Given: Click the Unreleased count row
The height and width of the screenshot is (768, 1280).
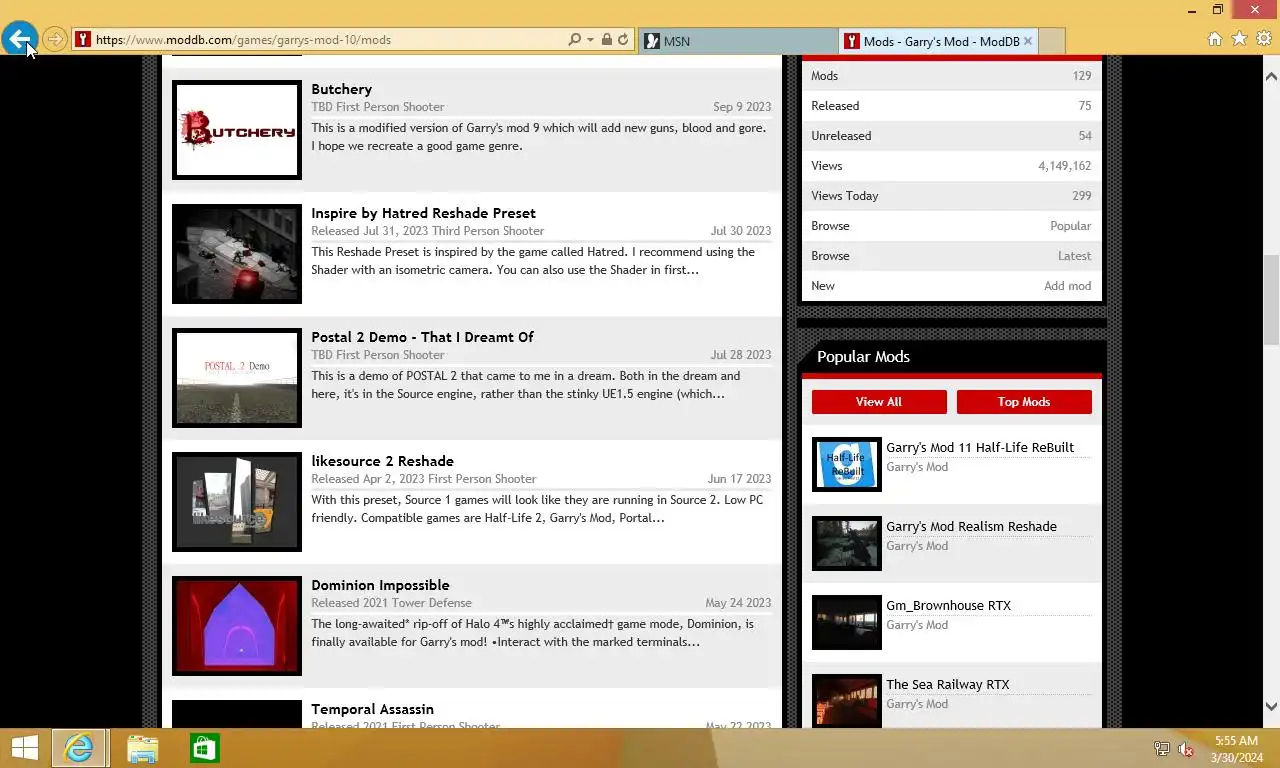Looking at the screenshot, I should pos(951,136).
